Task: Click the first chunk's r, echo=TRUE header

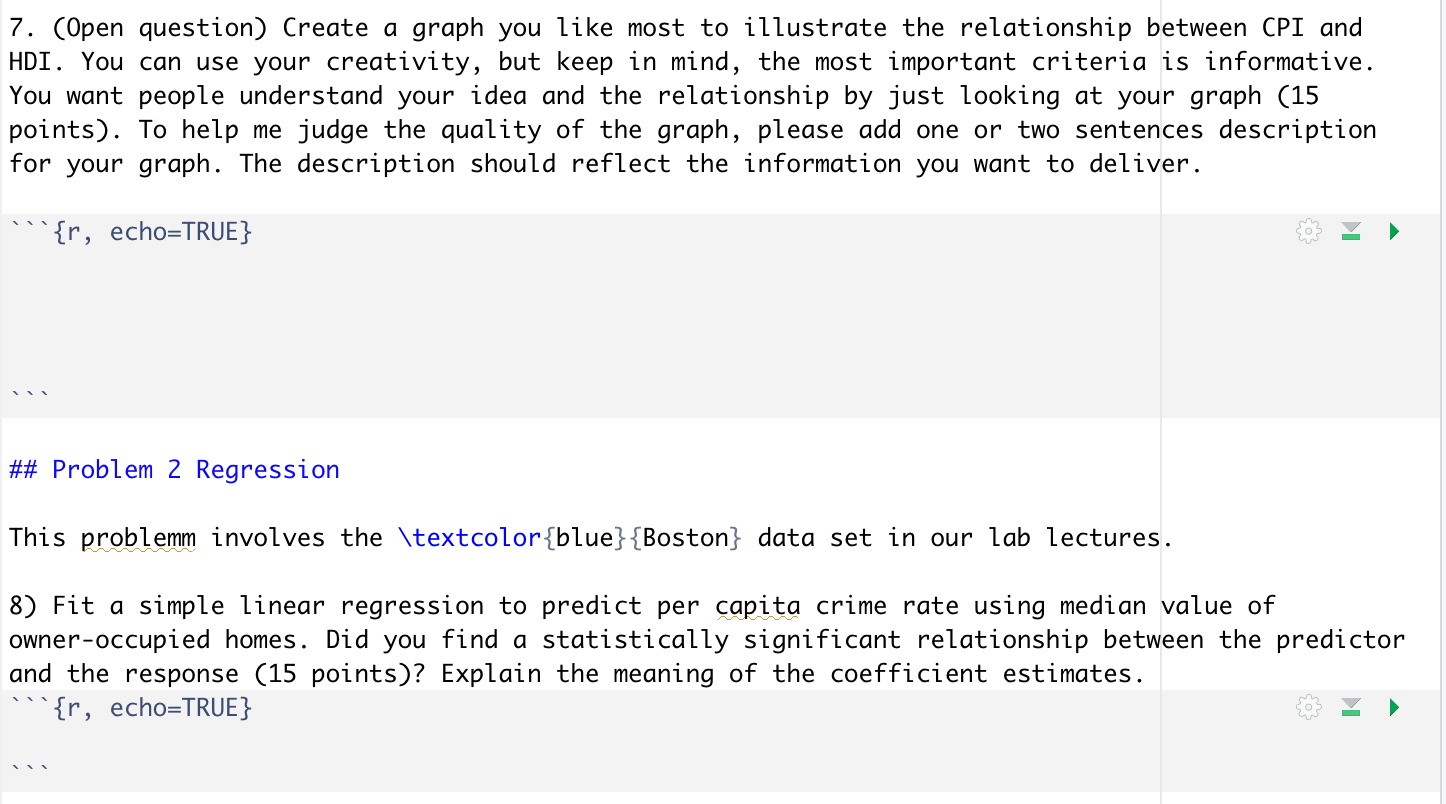Action: coord(130,231)
